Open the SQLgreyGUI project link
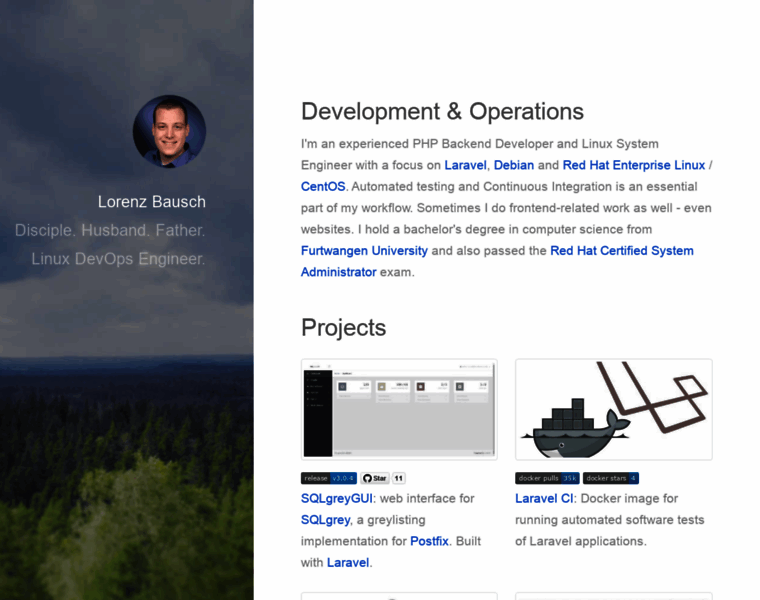Image resolution: width=760 pixels, height=600 pixels. tap(337, 498)
